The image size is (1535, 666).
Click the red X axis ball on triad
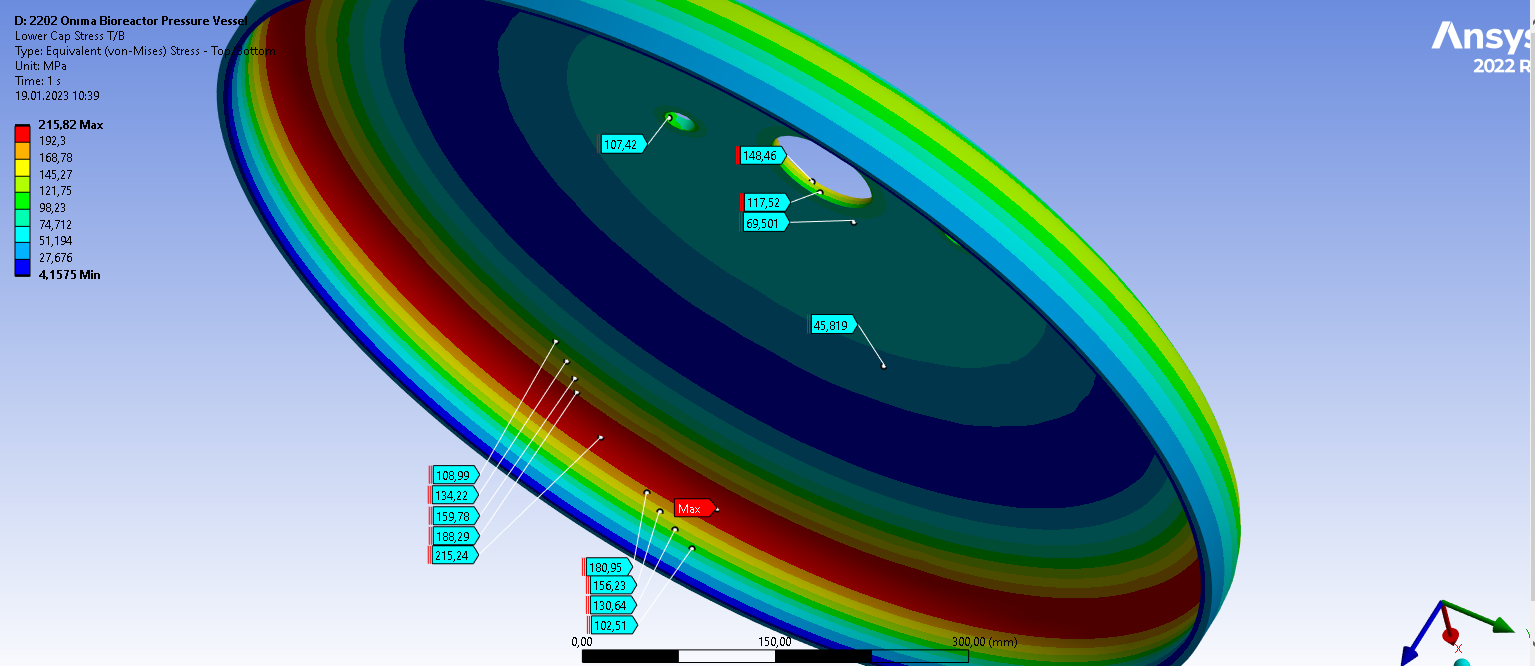pyautogui.click(x=1450, y=636)
